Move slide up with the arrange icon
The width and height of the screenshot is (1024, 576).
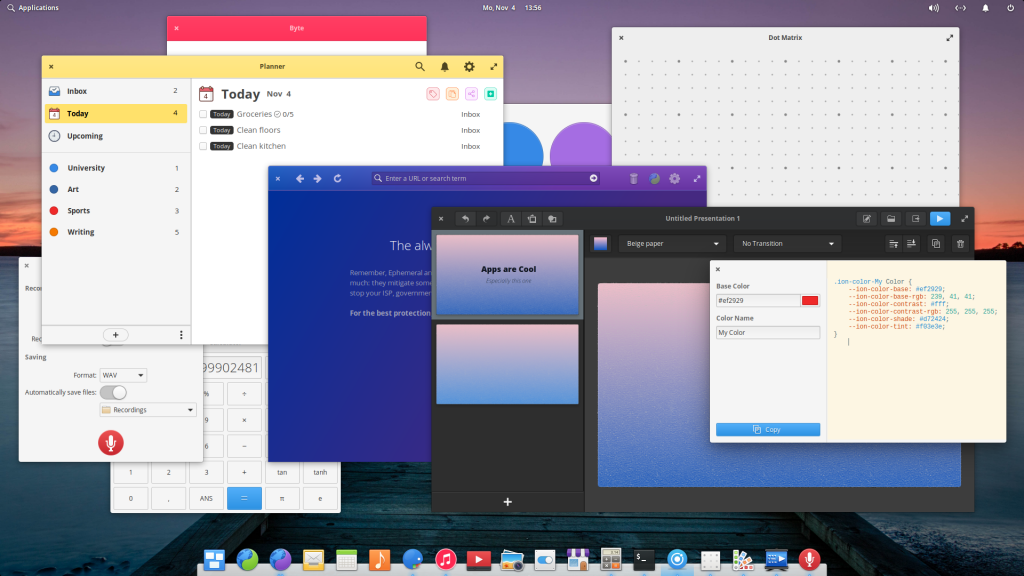point(893,244)
